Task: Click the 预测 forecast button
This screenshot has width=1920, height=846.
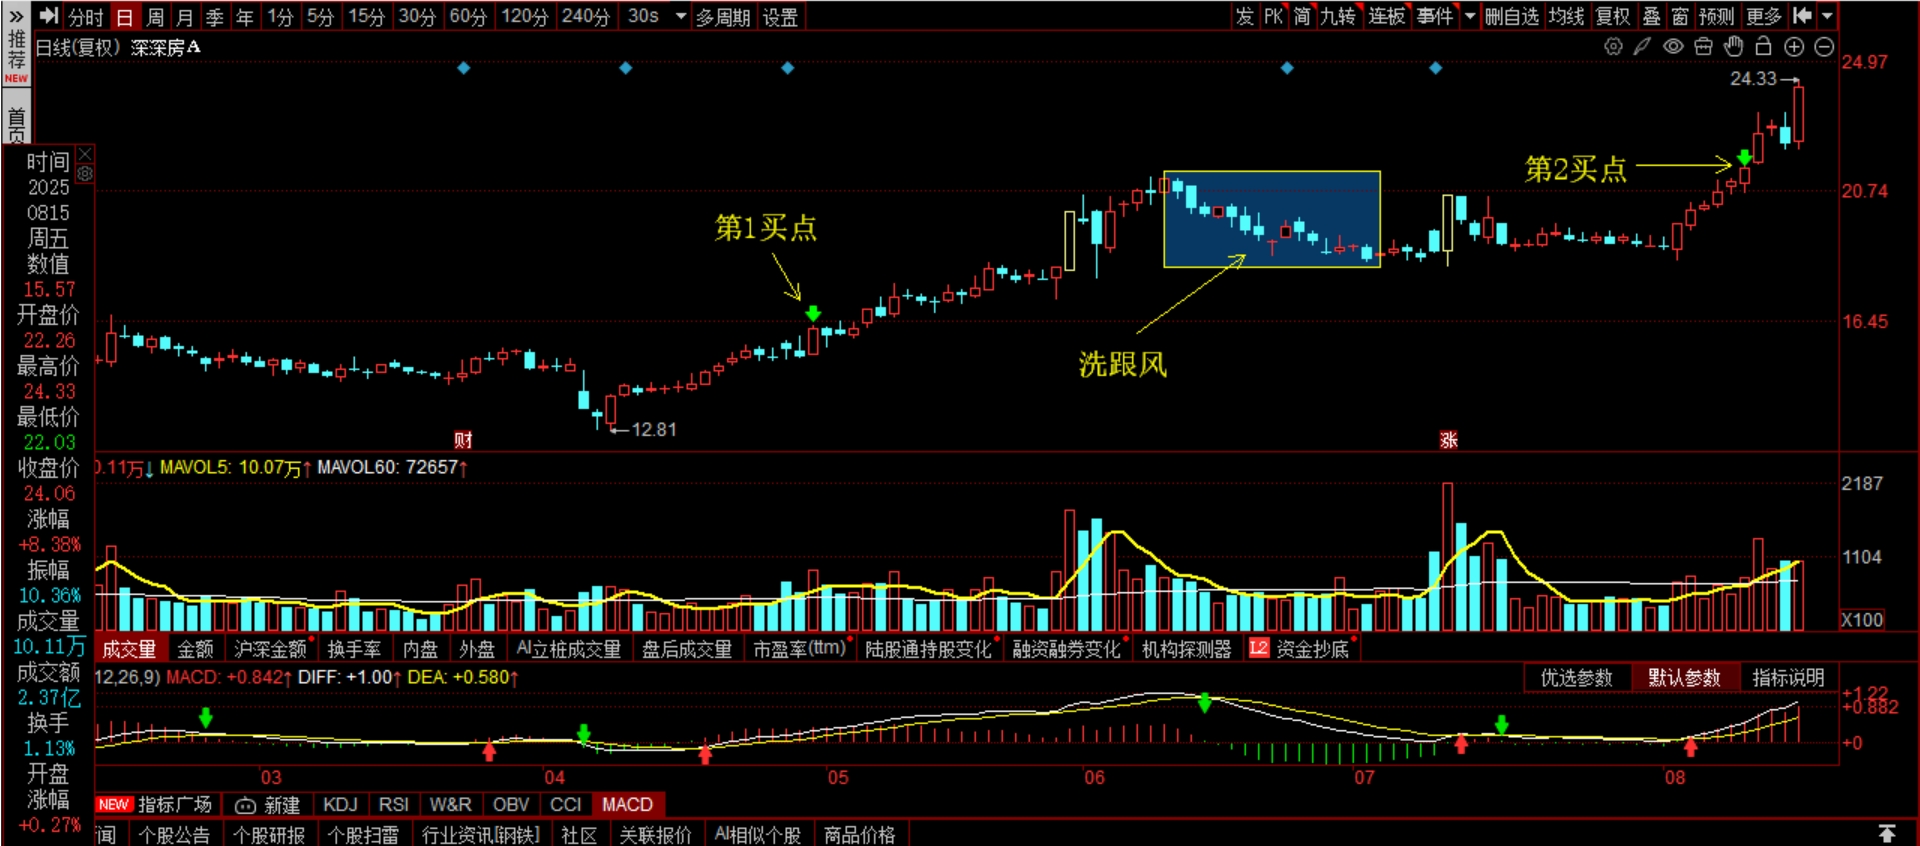Action: 1717,16
